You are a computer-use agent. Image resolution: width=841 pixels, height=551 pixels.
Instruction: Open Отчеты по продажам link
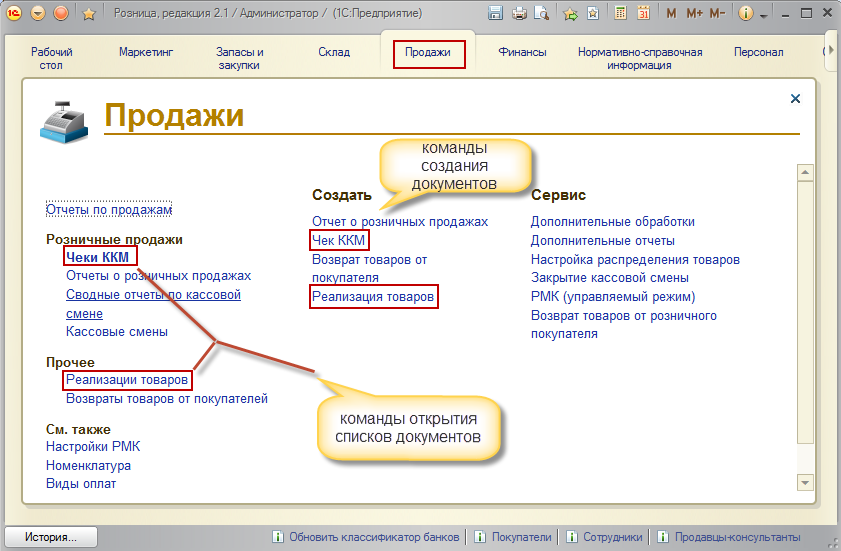pyautogui.click(x=109, y=209)
